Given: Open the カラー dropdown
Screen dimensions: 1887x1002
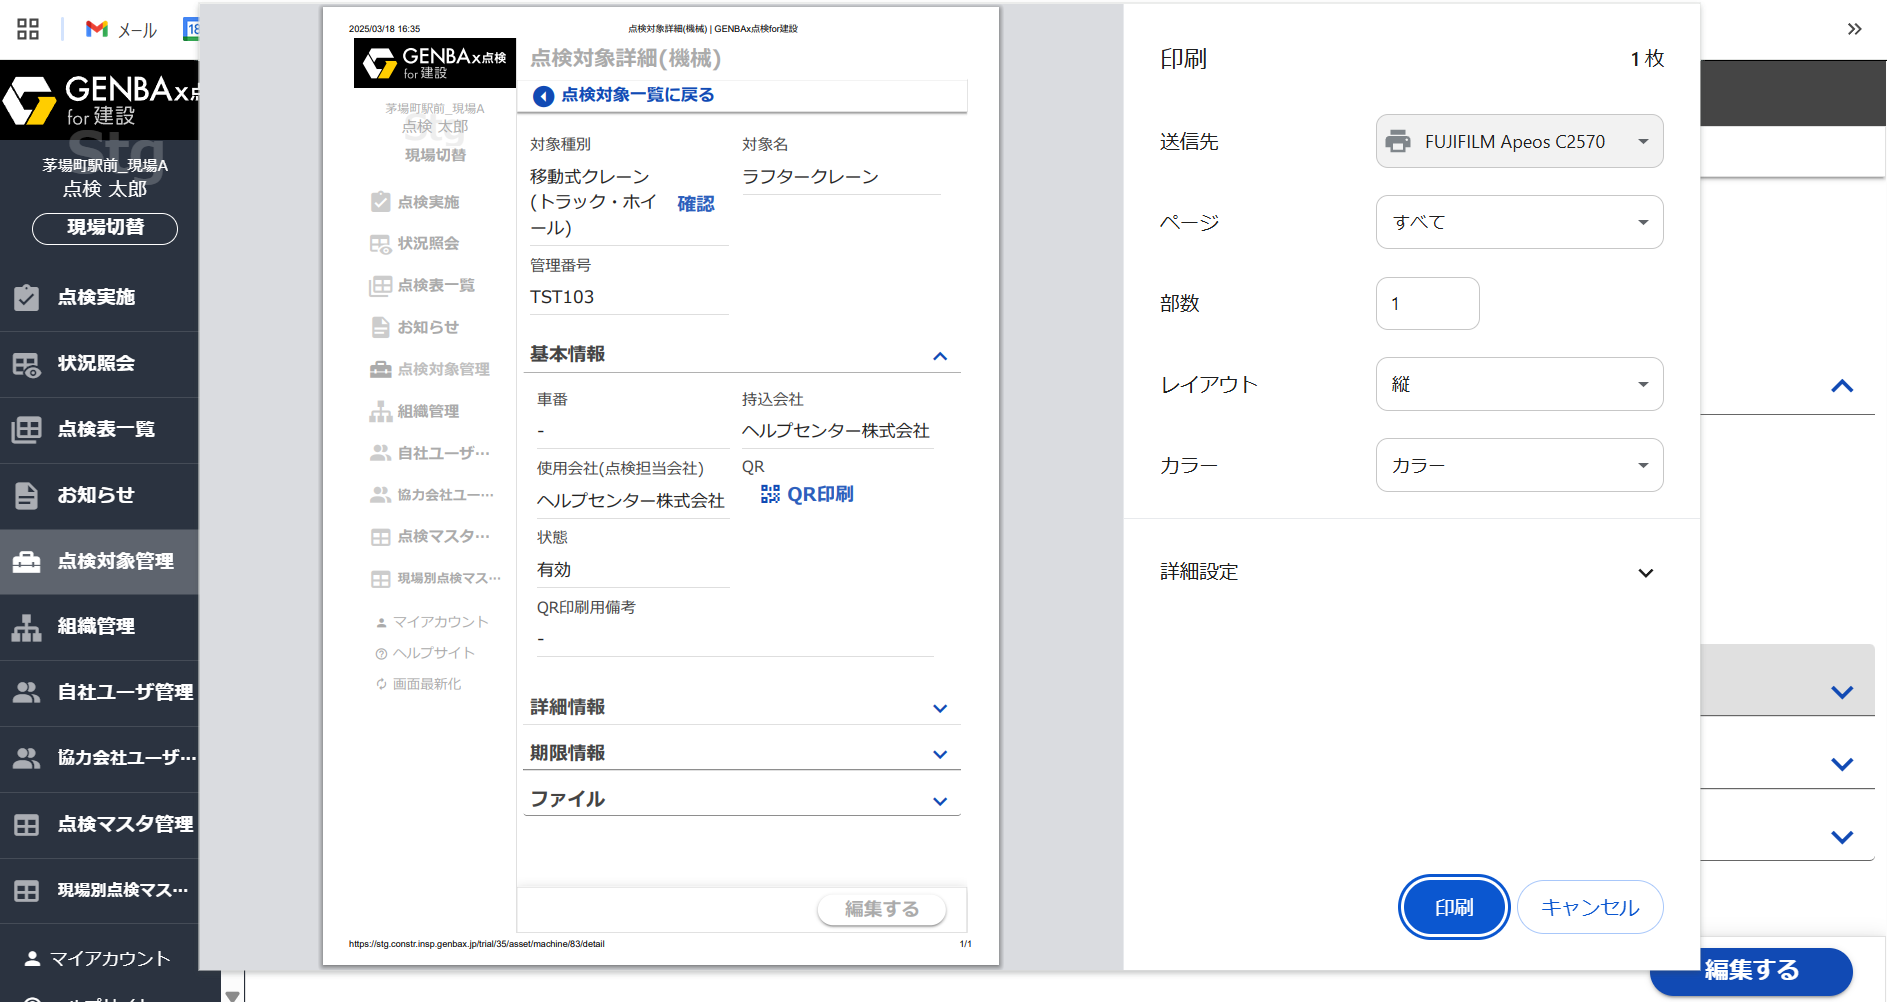Looking at the screenshot, I should [x=1519, y=465].
